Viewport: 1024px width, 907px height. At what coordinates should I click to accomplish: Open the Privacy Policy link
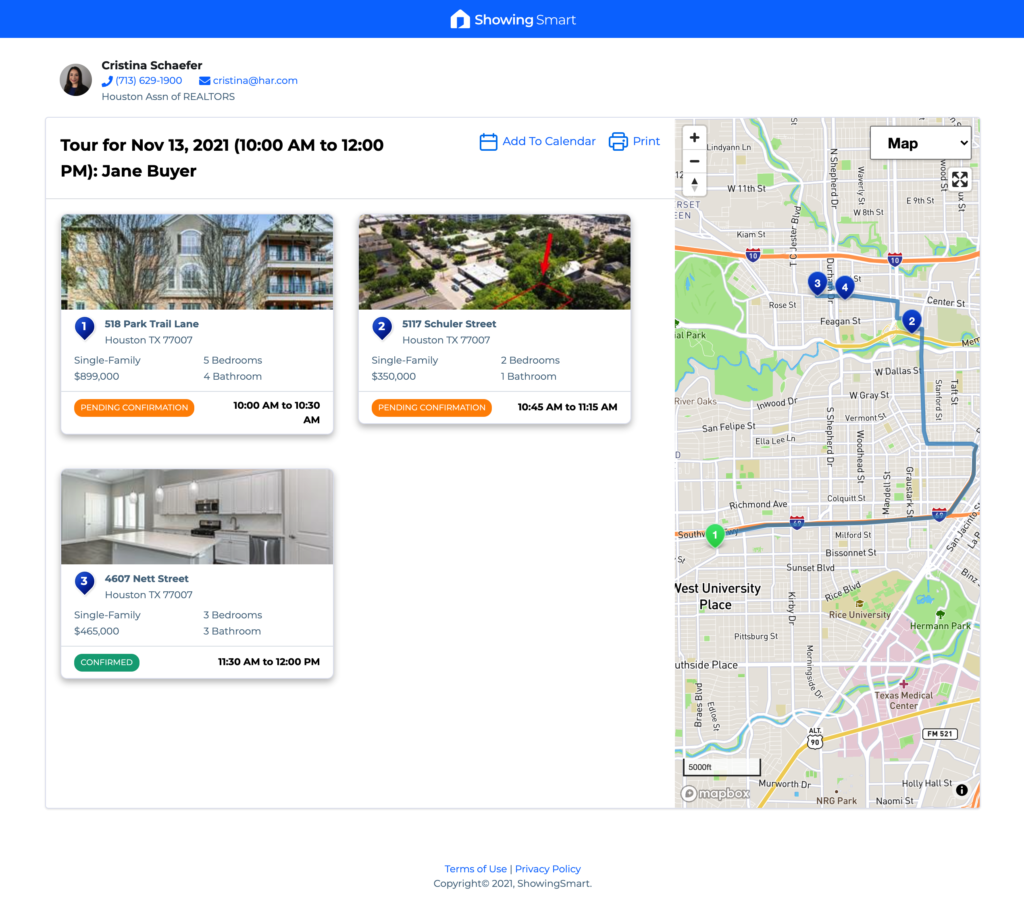(x=548, y=869)
